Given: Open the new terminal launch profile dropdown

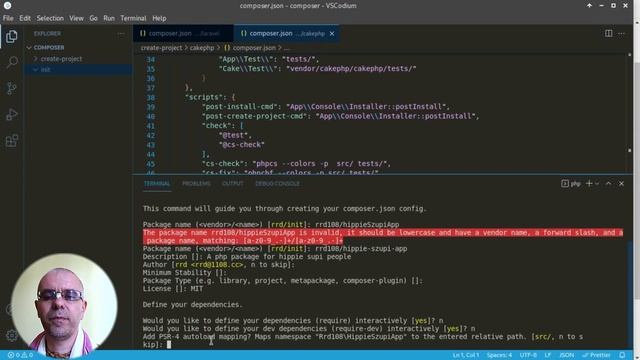Looking at the screenshot, I should pyautogui.click(x=597, y=184).
